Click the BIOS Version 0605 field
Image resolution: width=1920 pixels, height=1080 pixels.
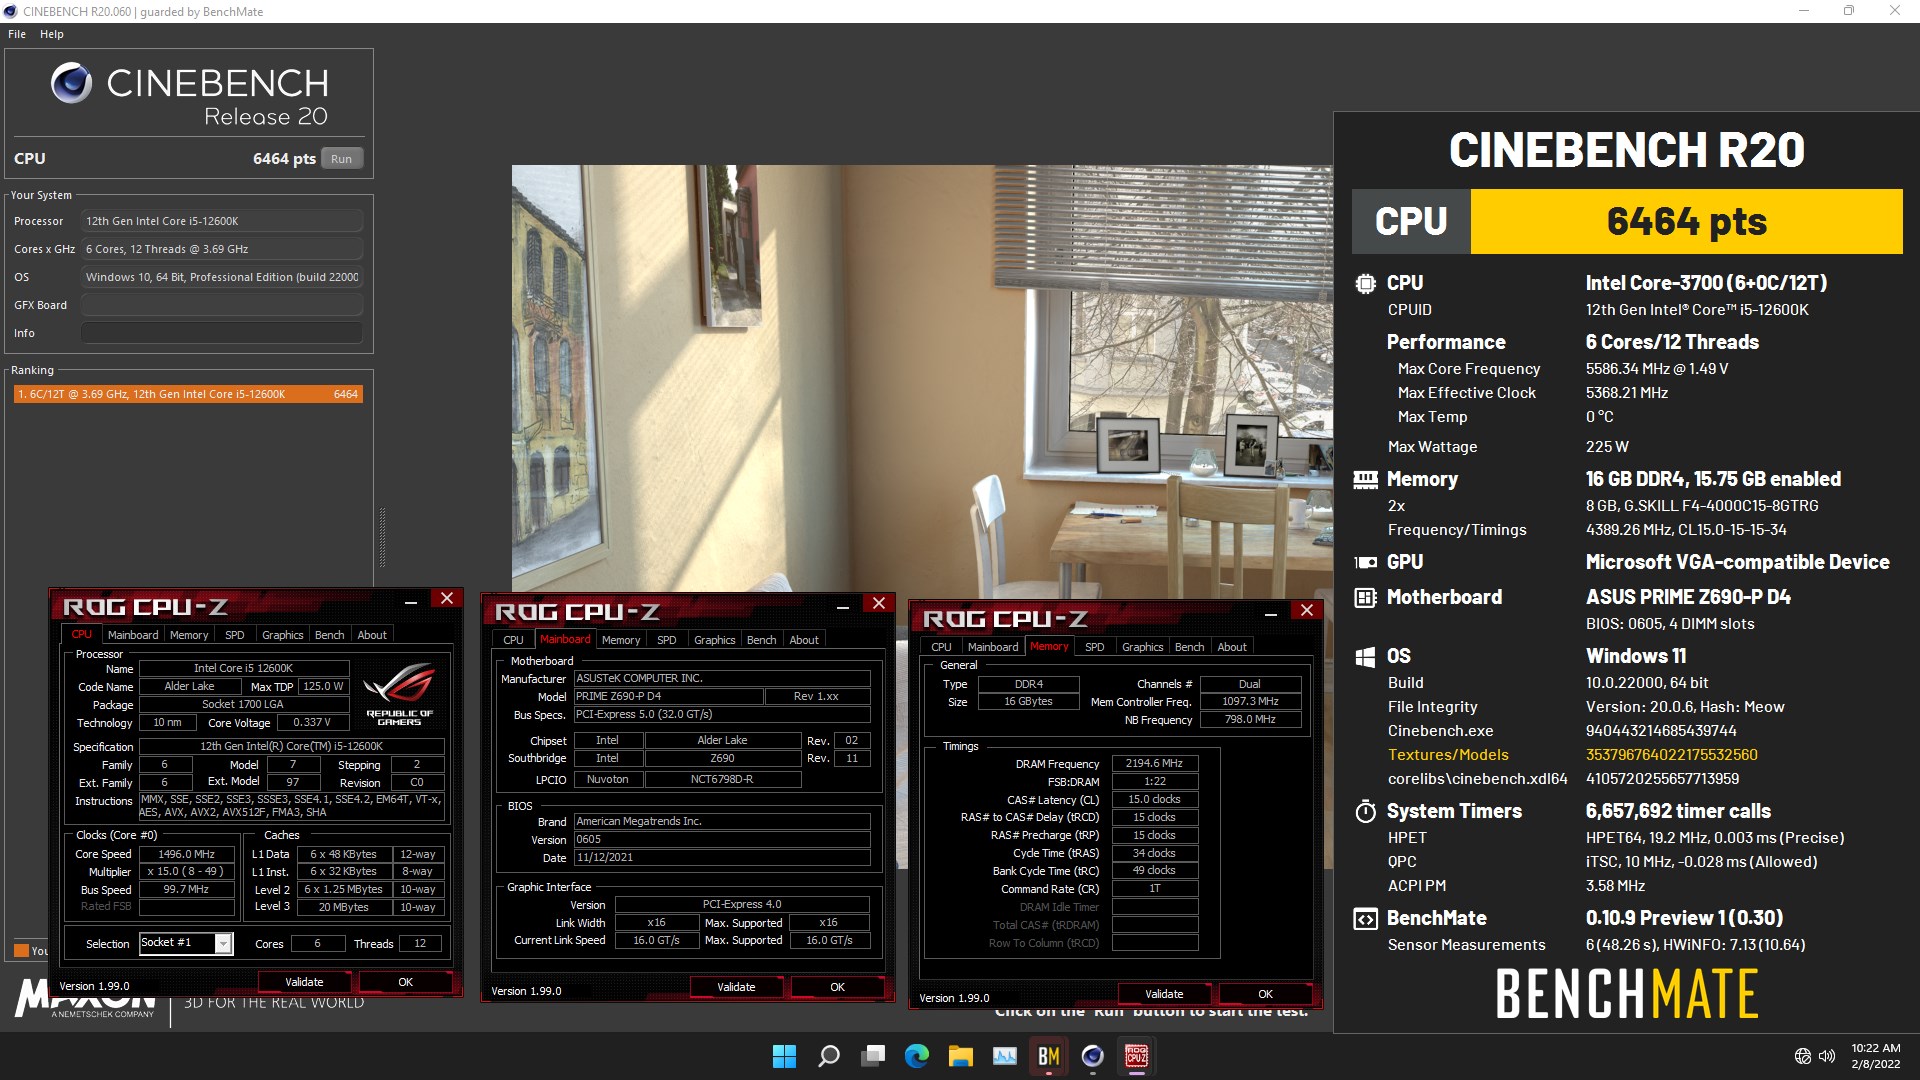pyautogui.click(x=722, y=839)
